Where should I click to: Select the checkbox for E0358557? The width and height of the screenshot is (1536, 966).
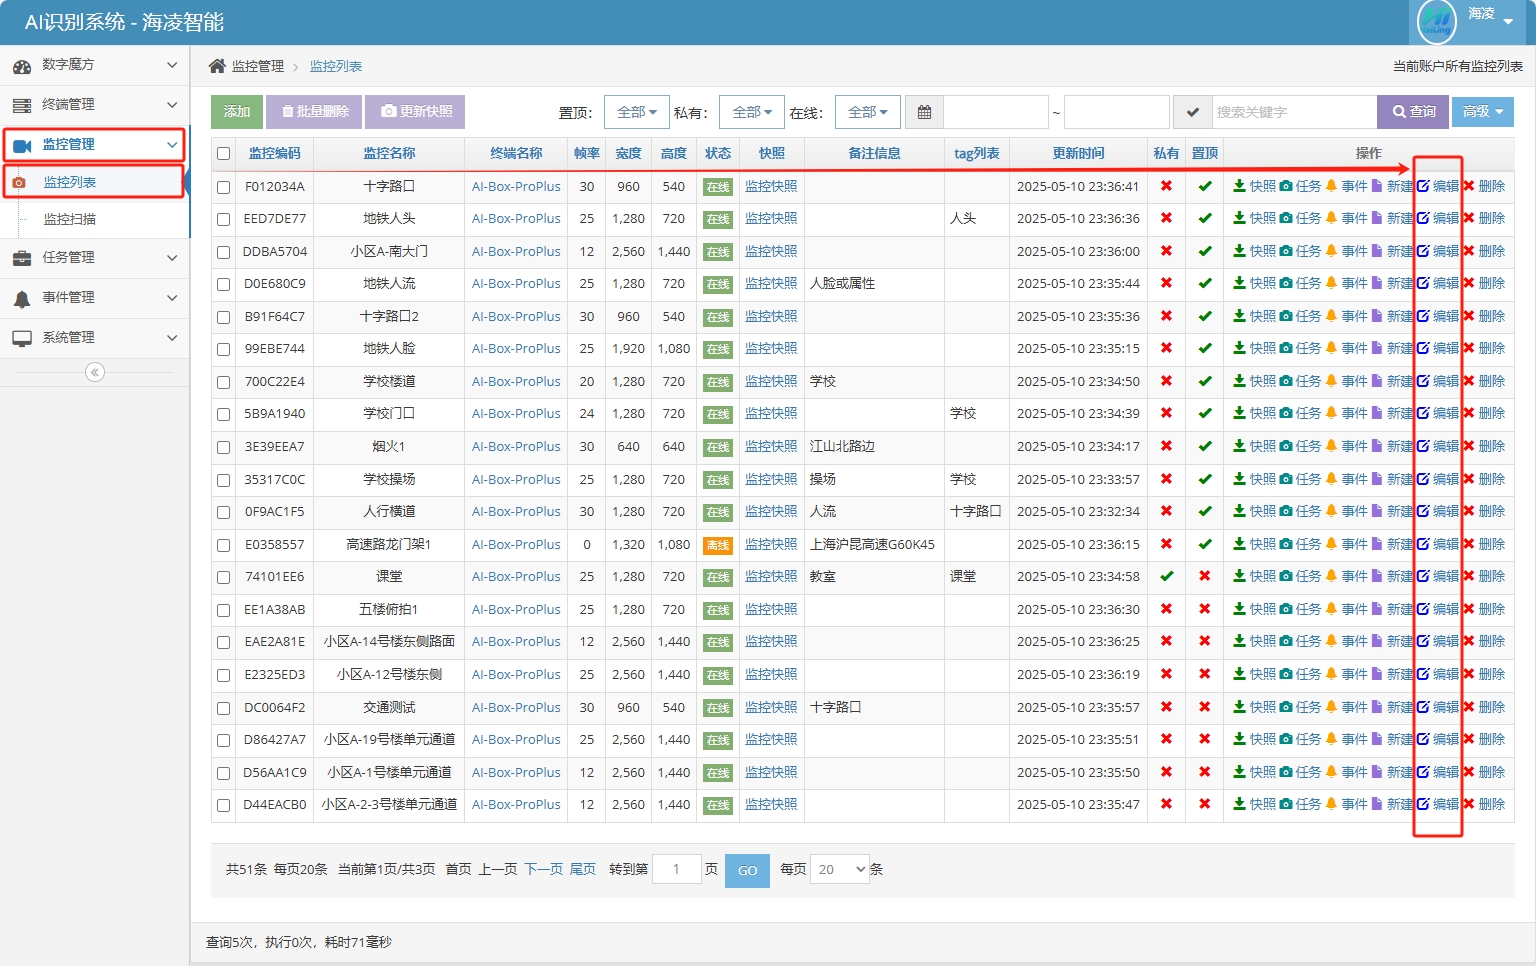click(x=224, y=545)
